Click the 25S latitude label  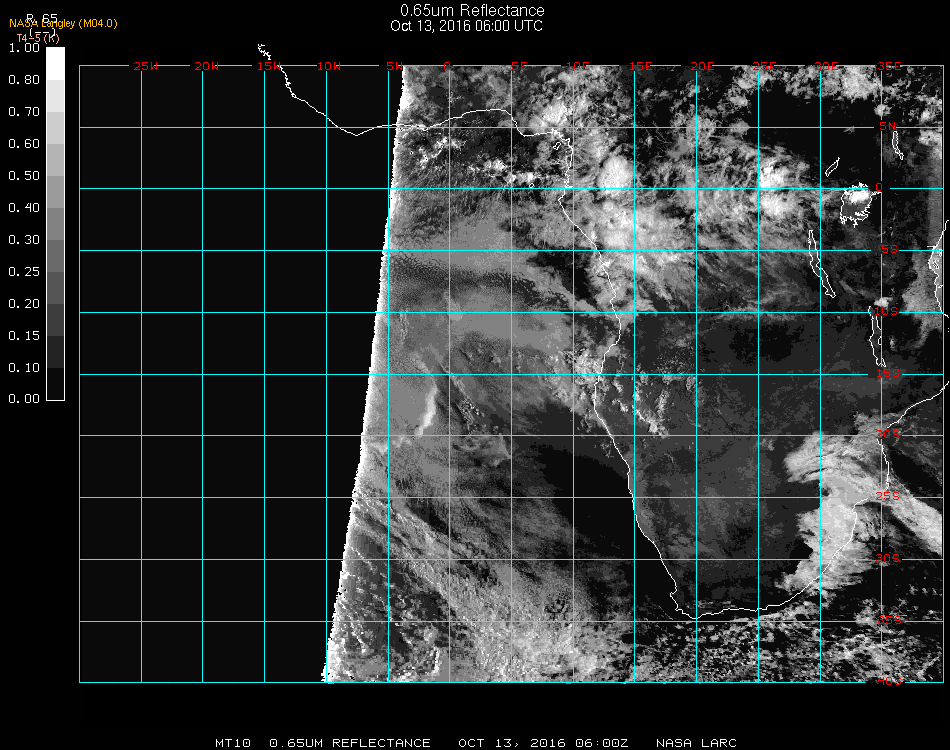(888, 496)
